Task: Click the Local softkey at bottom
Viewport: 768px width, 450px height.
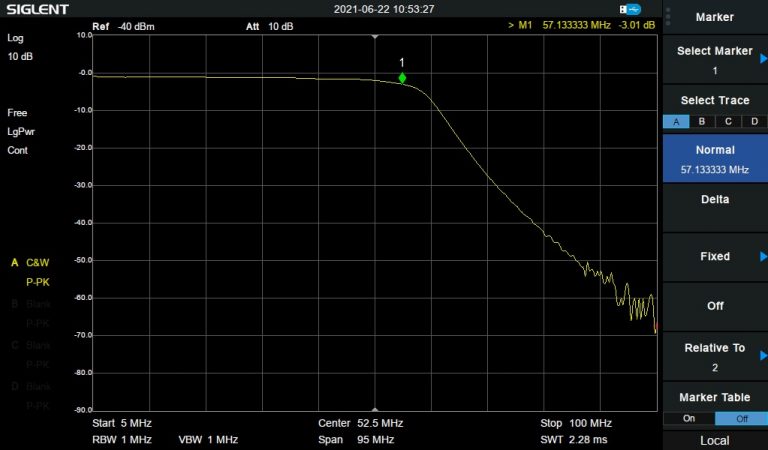Action: pyautogui.click(x=714, y=441)
